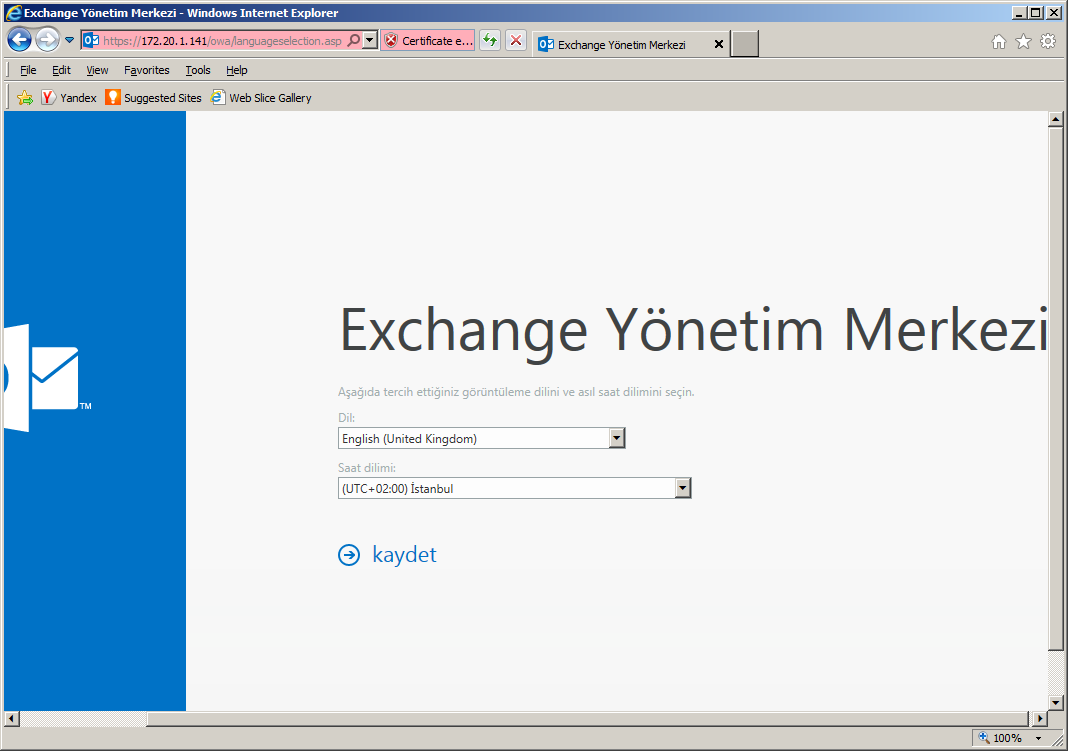This screenshot has height=751, width=1068.
Task: Open the Tools gear menu
Action: (x=1048, y=42)
